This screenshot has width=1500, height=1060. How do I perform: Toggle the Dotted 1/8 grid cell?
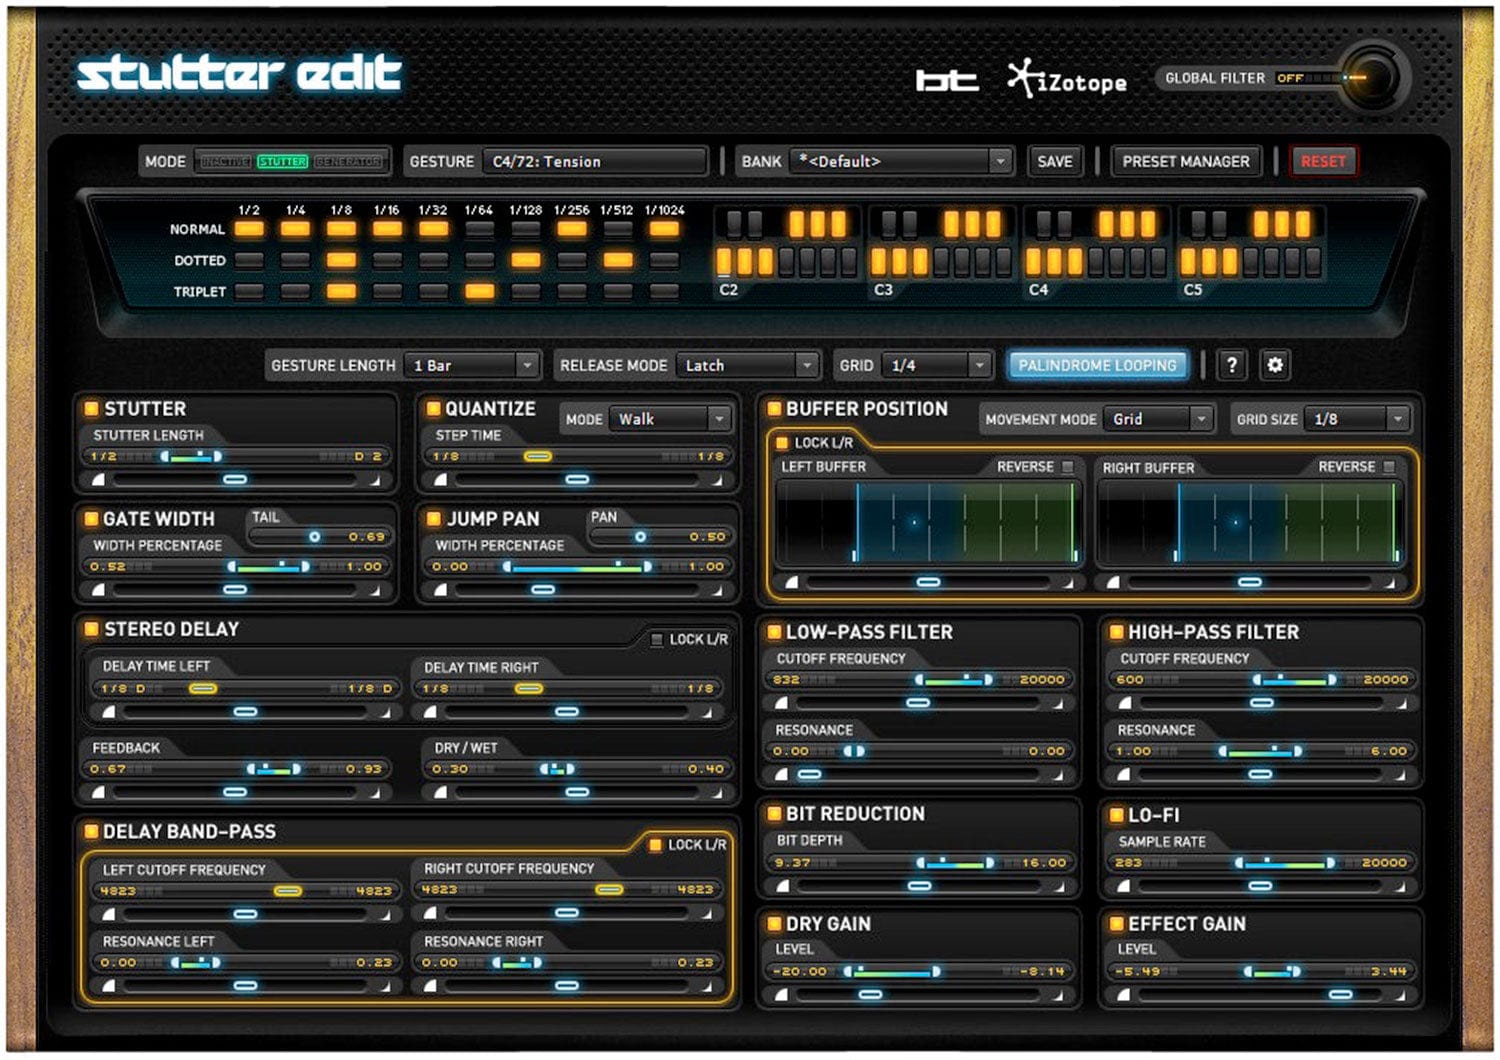[341, 260]
